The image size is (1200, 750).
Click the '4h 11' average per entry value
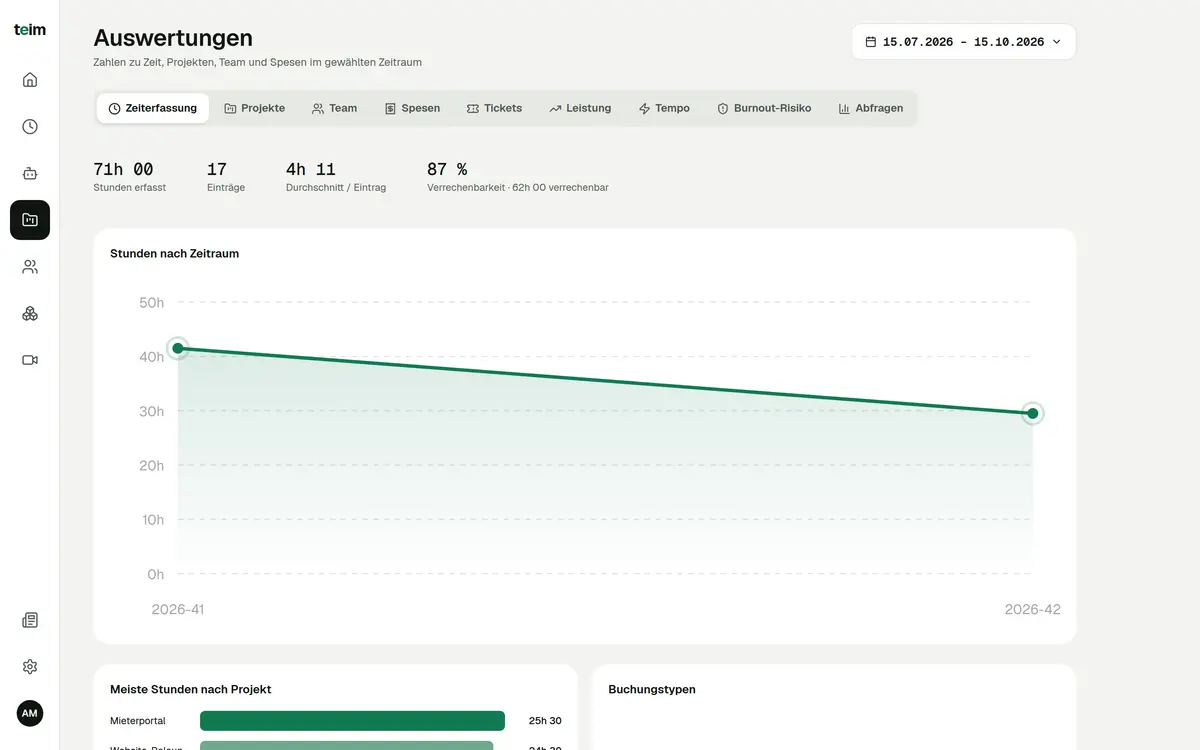(311, 170)
